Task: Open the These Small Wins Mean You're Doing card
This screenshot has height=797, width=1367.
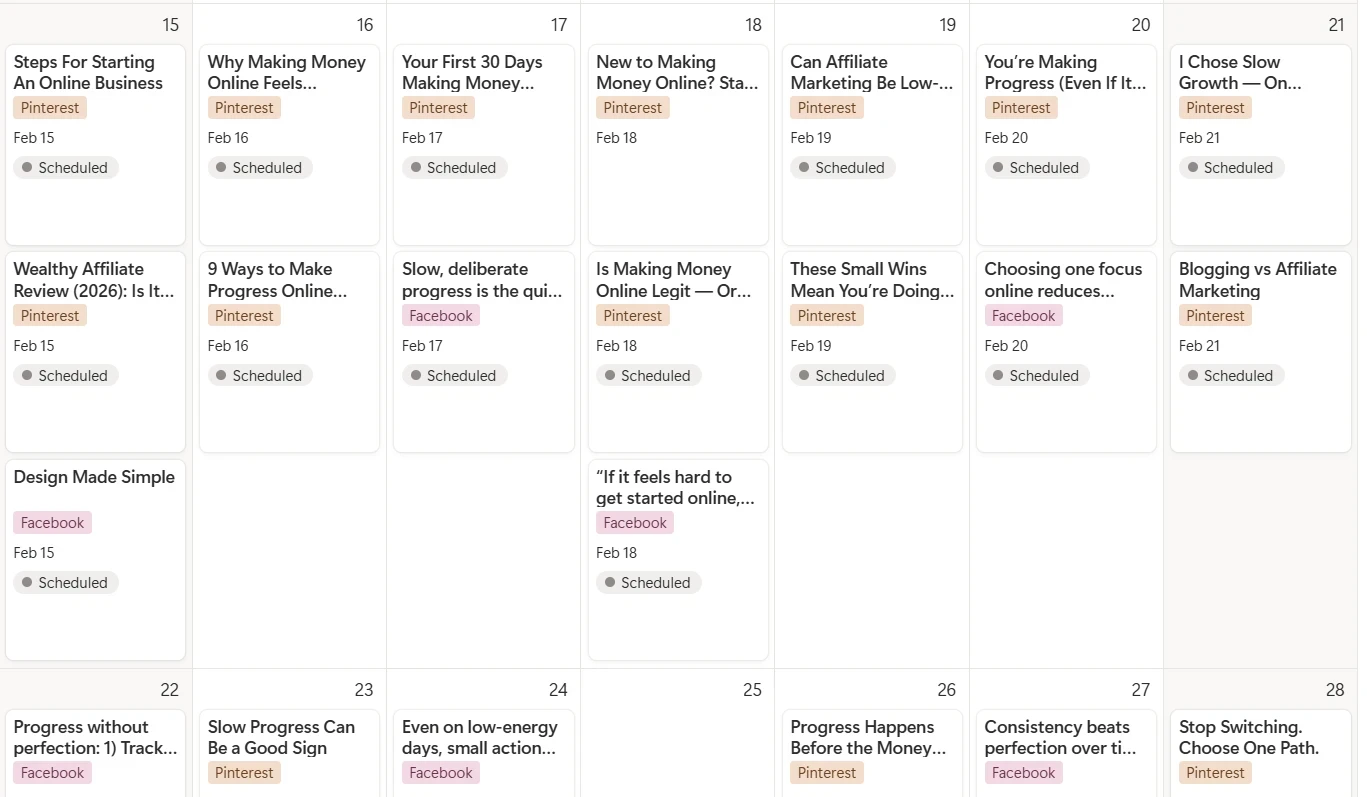Action: coord(871,280)
